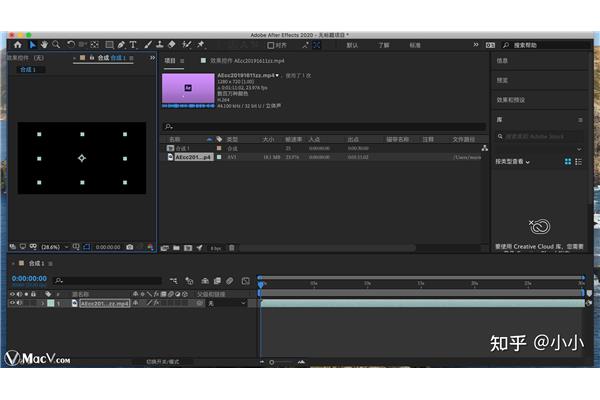Select the Rotation tool

click(71, 45)
